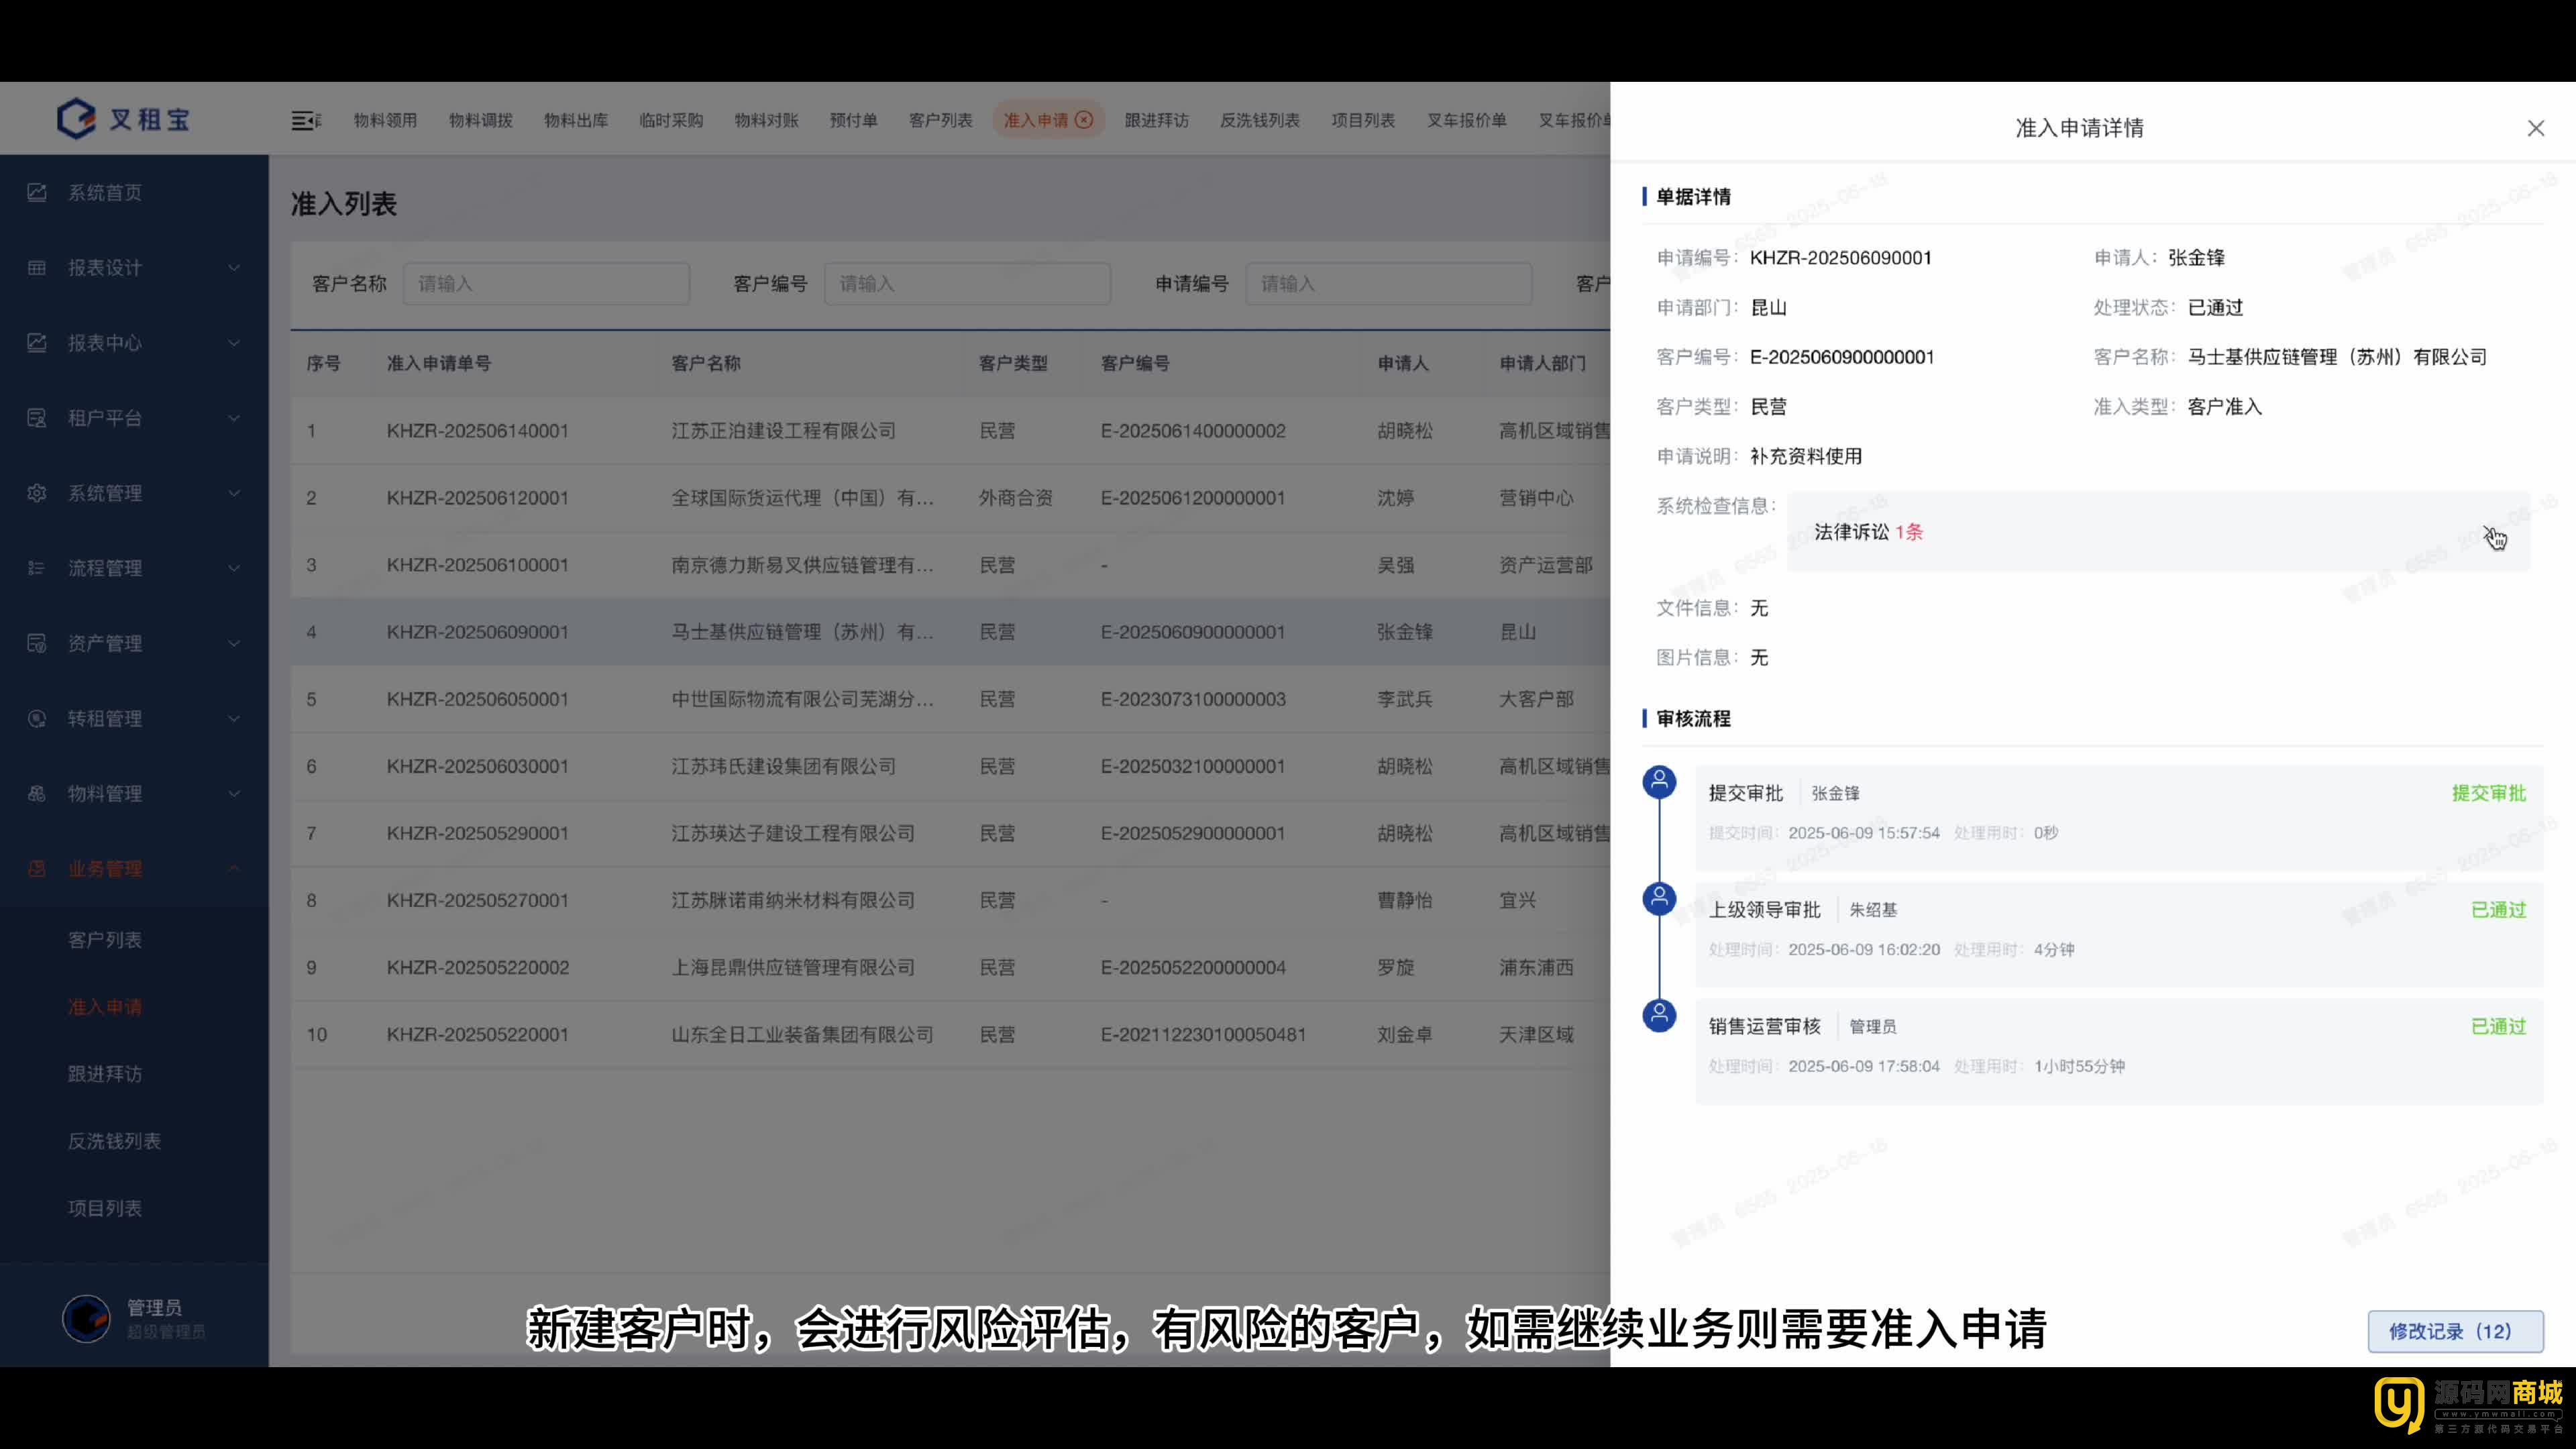Expand the 转租管理 menu chevron
Image resolution: width=2576 pixels, height=1449 pixels.
[234, 718]
